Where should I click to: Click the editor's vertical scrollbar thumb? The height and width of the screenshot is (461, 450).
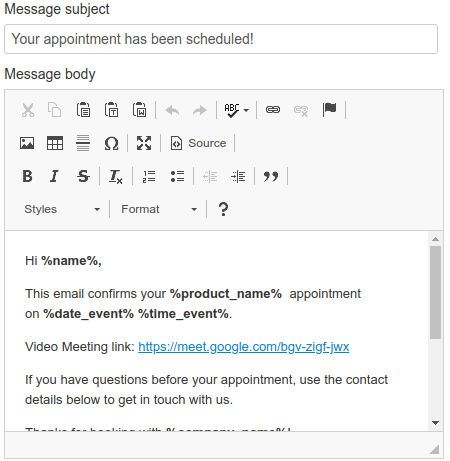tap(435, 292)
